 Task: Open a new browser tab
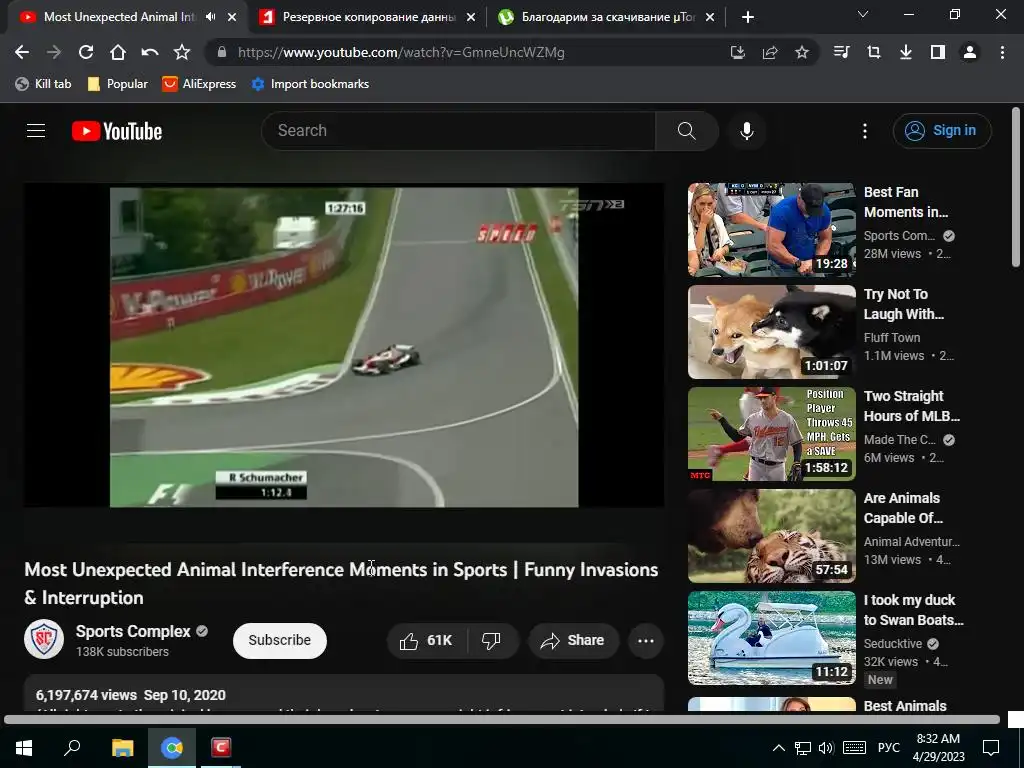748,17
